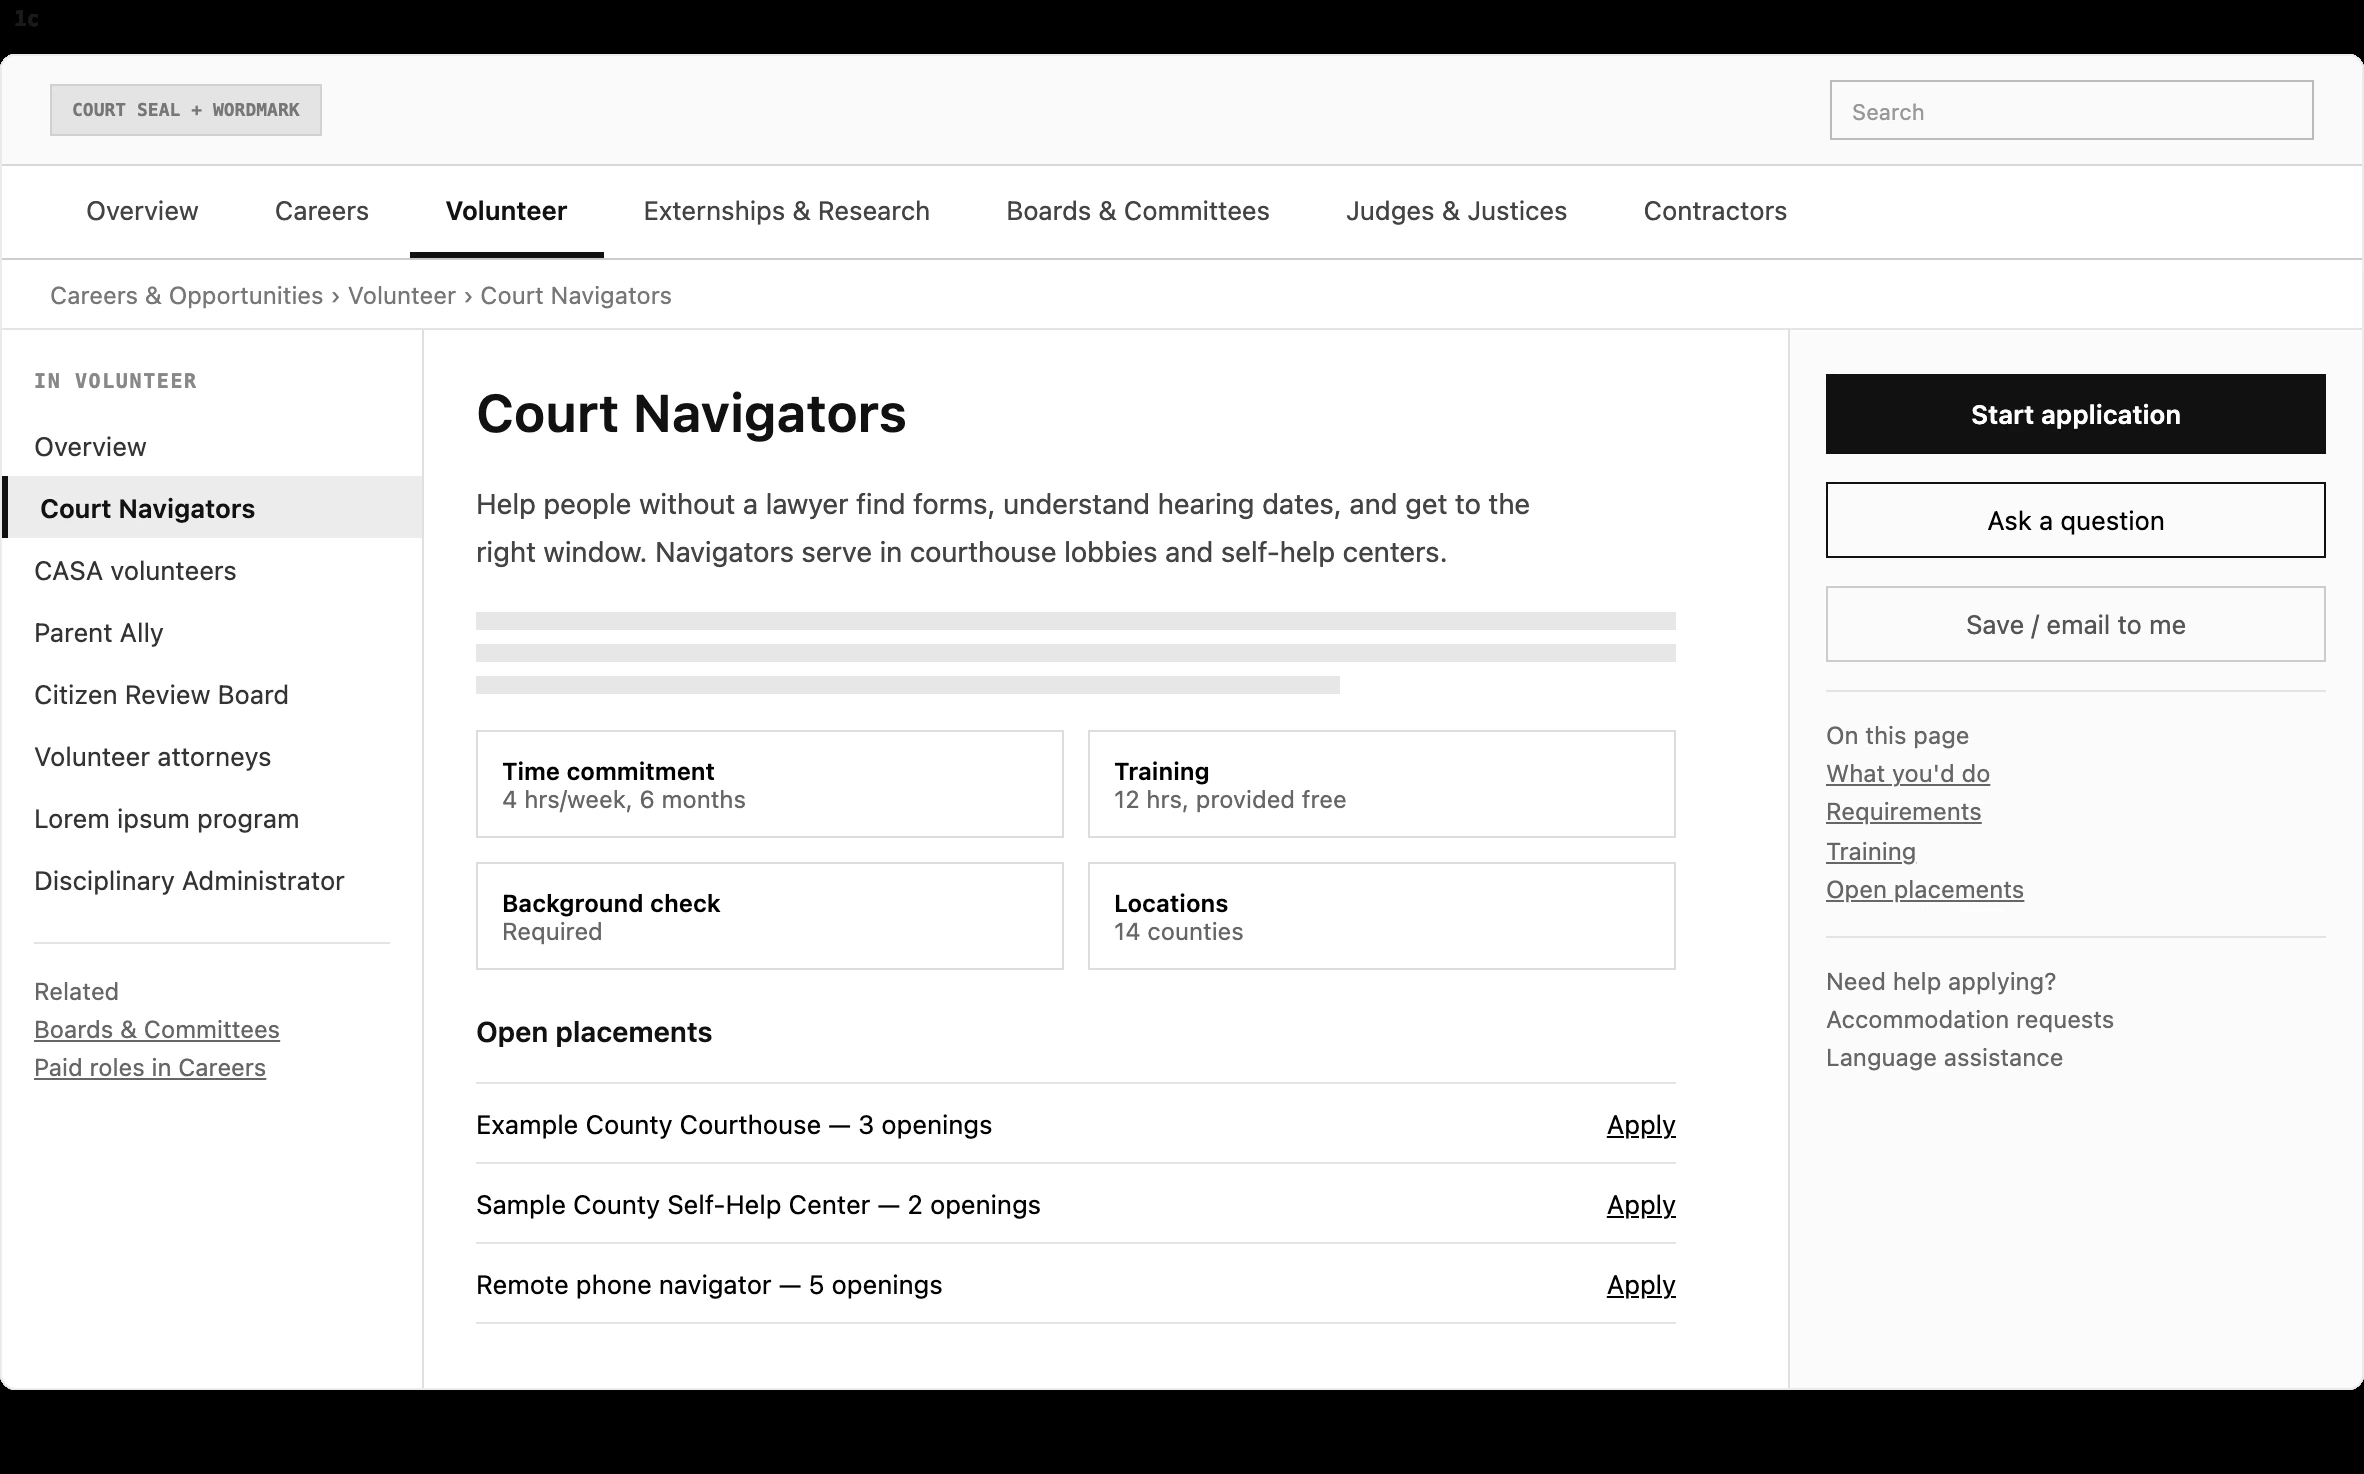
Task: Focus the Search input field
Action: coord(2071,110)
